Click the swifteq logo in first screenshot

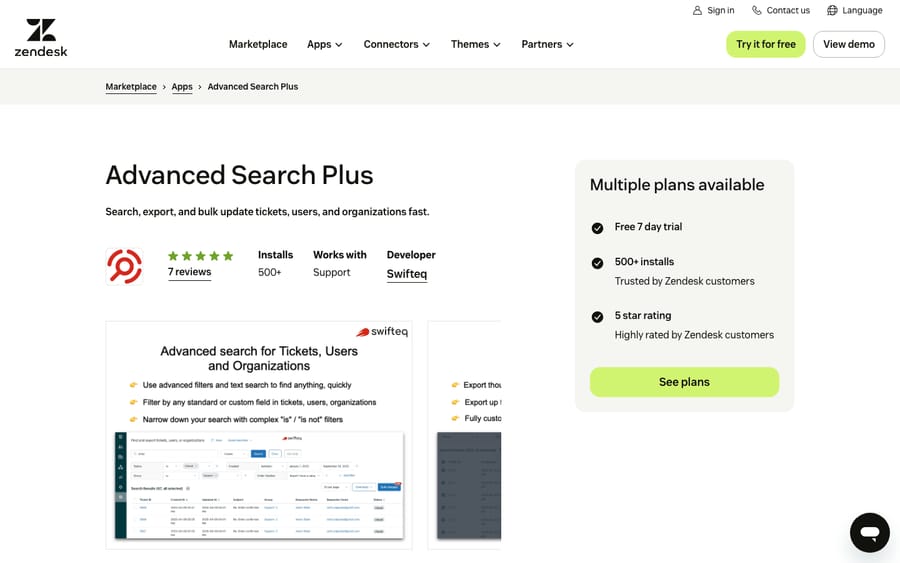click(x=382, y=331)
